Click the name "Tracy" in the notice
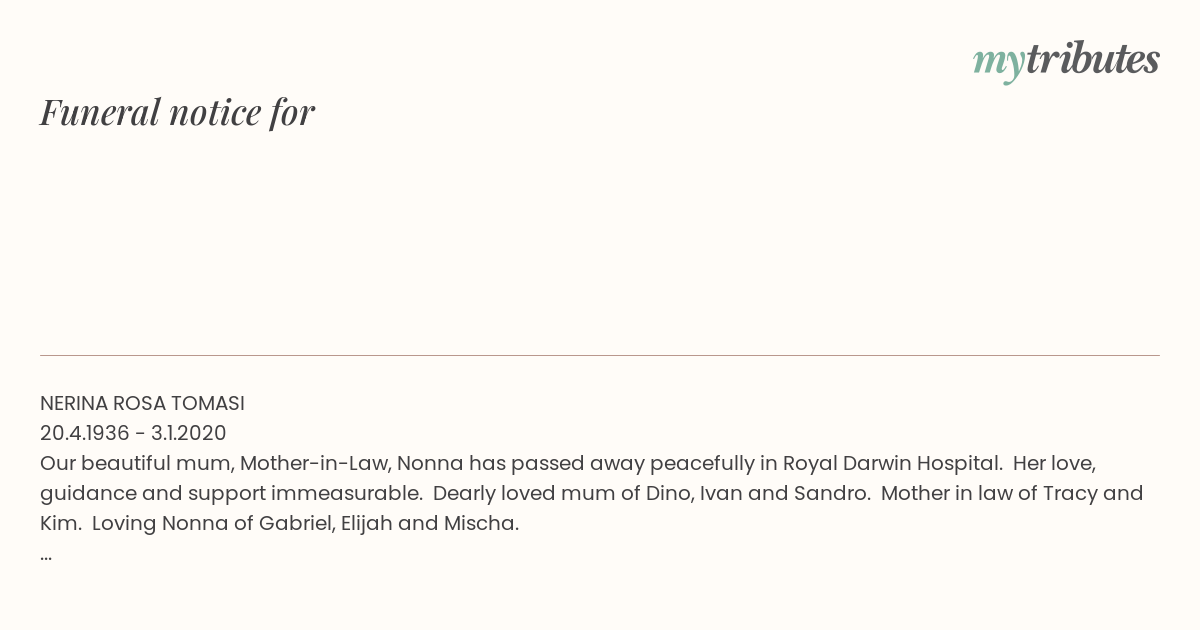Screen dimensions: 1200x630 [x=1066, y=494]
